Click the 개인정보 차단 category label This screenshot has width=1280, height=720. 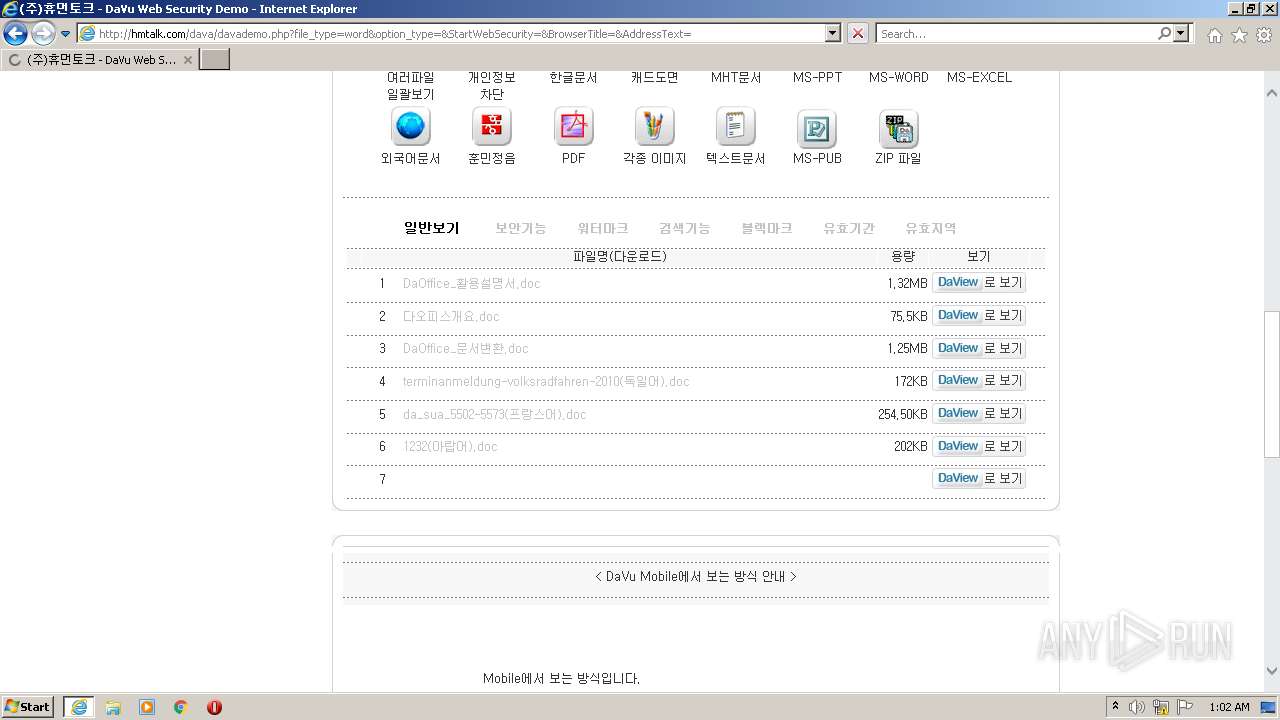tap(491, 85)
